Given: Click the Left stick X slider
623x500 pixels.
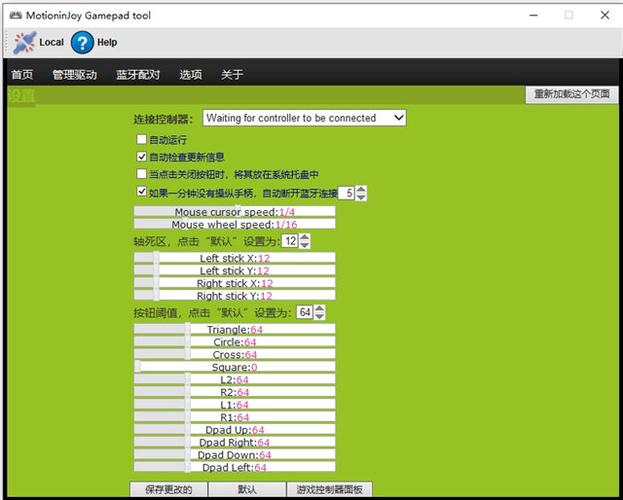Looking at the screenshot, I should [234, 258].
